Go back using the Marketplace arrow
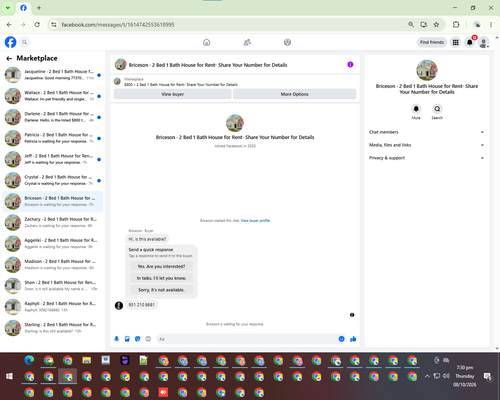The image size is (500, 400). [9, 58]
